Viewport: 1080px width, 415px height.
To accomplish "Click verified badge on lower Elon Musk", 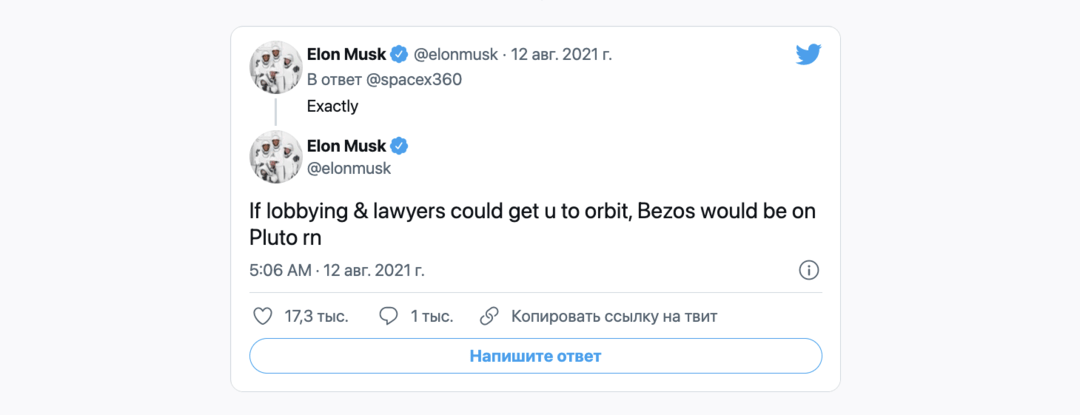I will click(x=398, y=146).
